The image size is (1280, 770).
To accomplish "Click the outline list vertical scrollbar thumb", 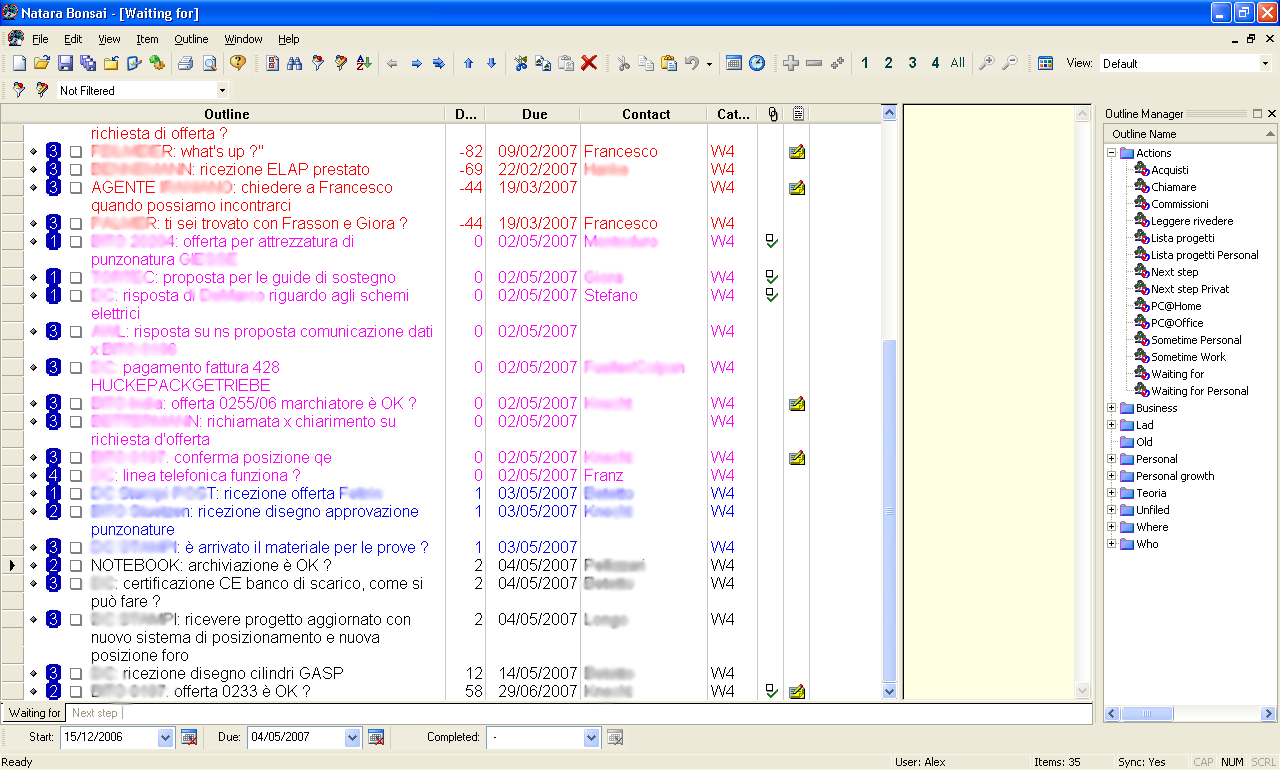I will pos(889,511).
